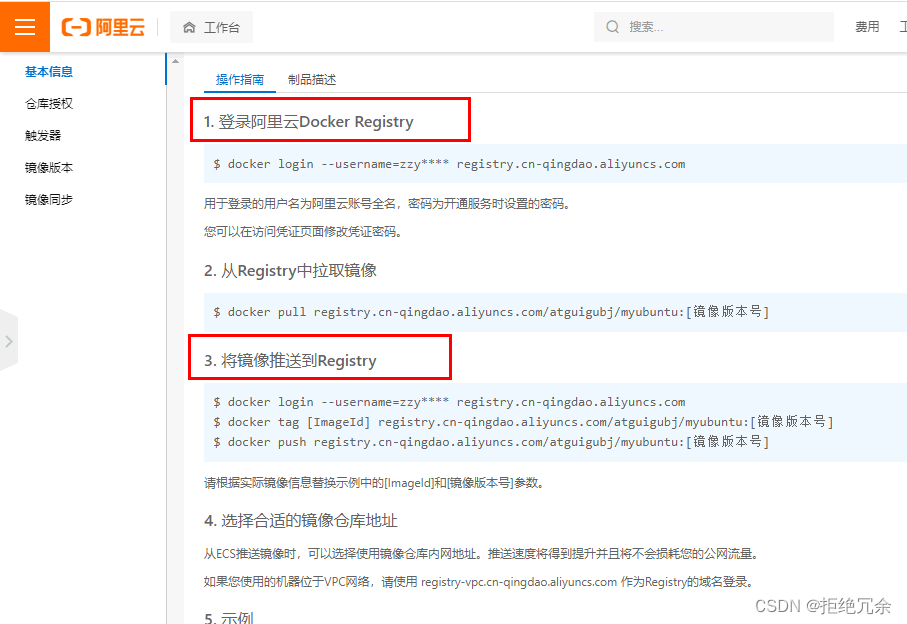907x624 pixels.
Task: Switch to the 操作指南 tab
Action: [239, 80]
